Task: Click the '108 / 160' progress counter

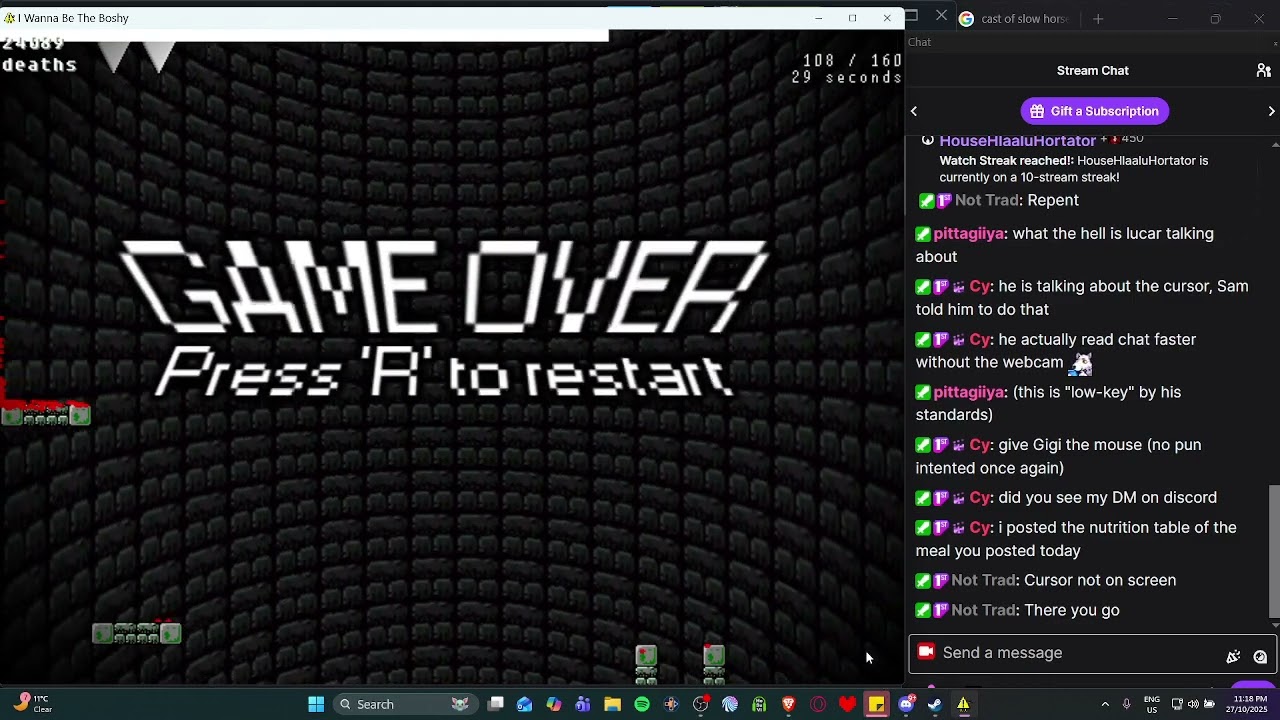Action: 852,61
